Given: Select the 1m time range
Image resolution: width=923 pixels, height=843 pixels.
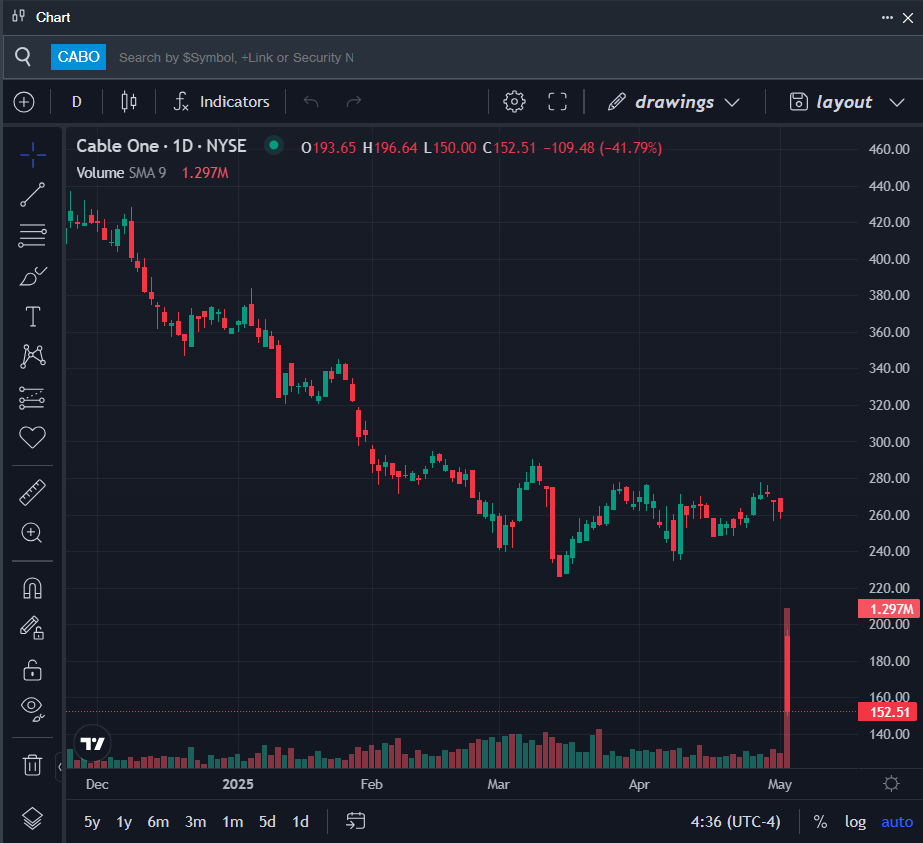Looking at the screenshot, I should click(233, 821).
